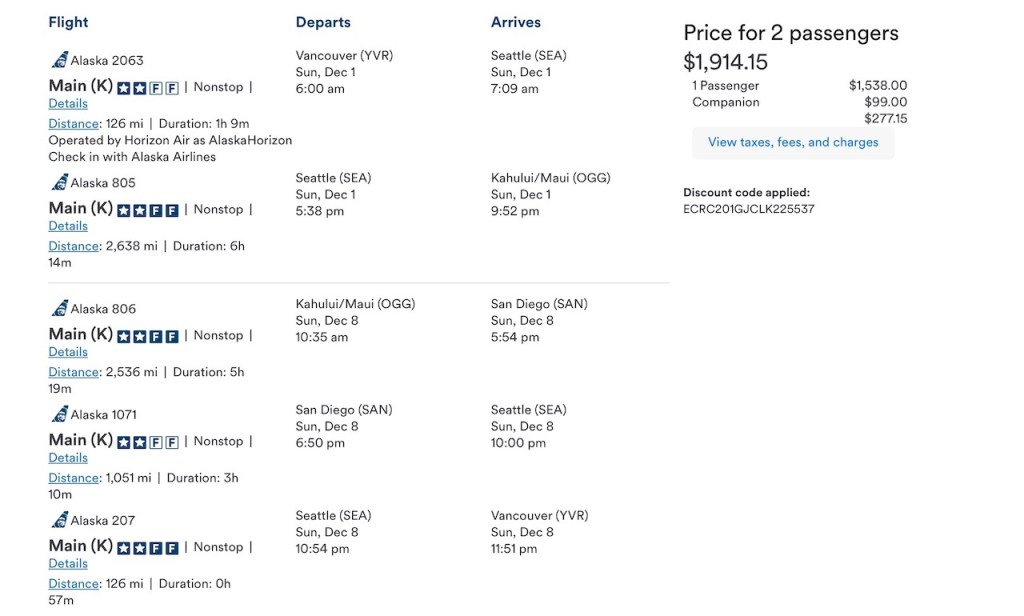The width and height of the screenshot is (1024, 616).
Task: Show Details for Alaska 806 flight
Action: click(x=68, y=352)
